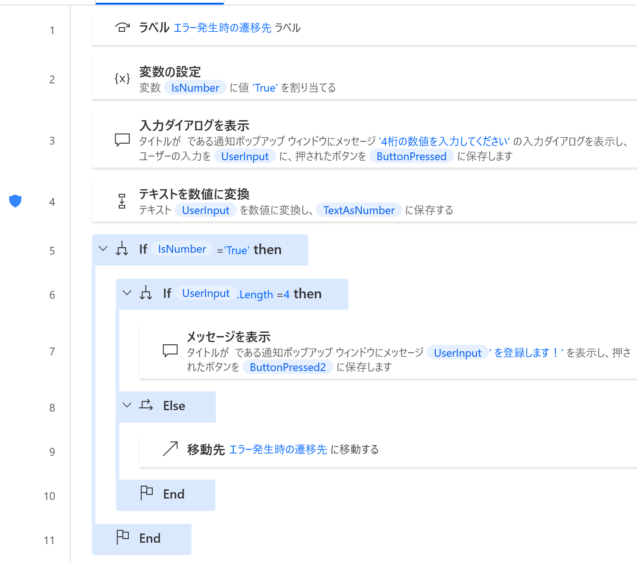Click the 'True' value in step 2

tap(265, 88)
